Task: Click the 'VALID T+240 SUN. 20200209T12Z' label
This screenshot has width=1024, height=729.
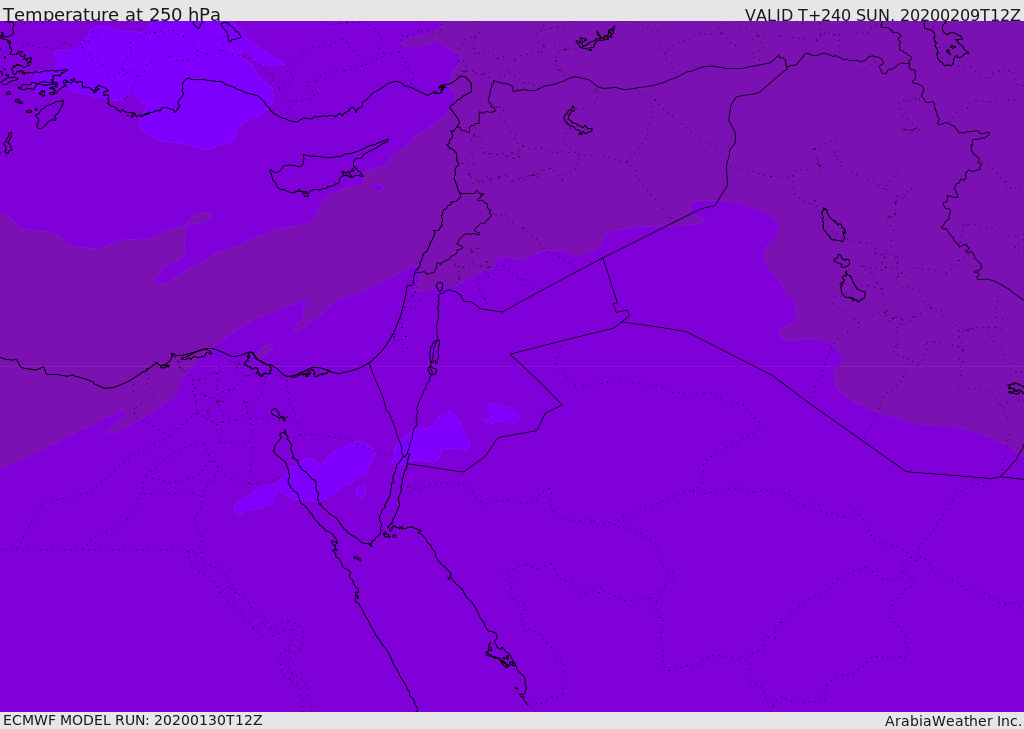Action: pyautogui.click(x=882, y=15)
